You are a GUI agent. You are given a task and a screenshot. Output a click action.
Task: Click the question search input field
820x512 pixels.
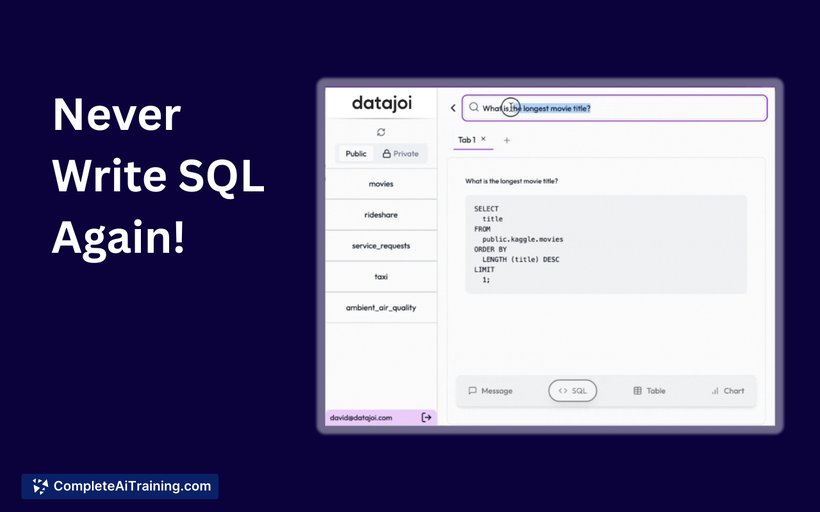614,108
